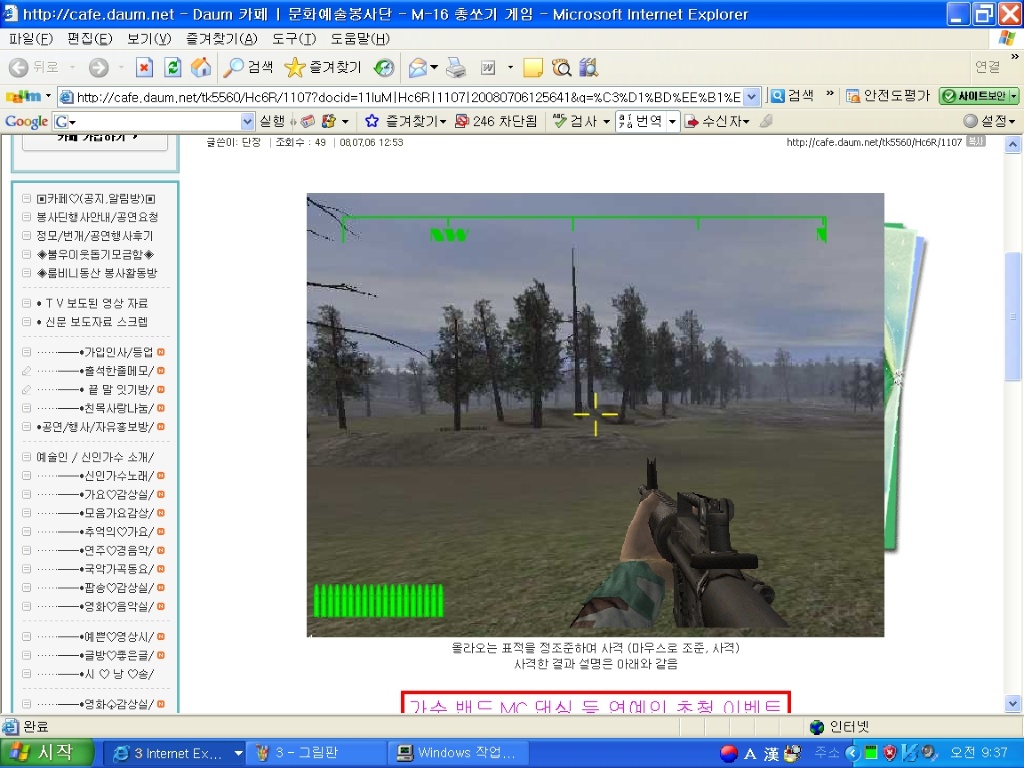
Task: Expand the Google search history dropdown arrow
Action: point(247,121)
